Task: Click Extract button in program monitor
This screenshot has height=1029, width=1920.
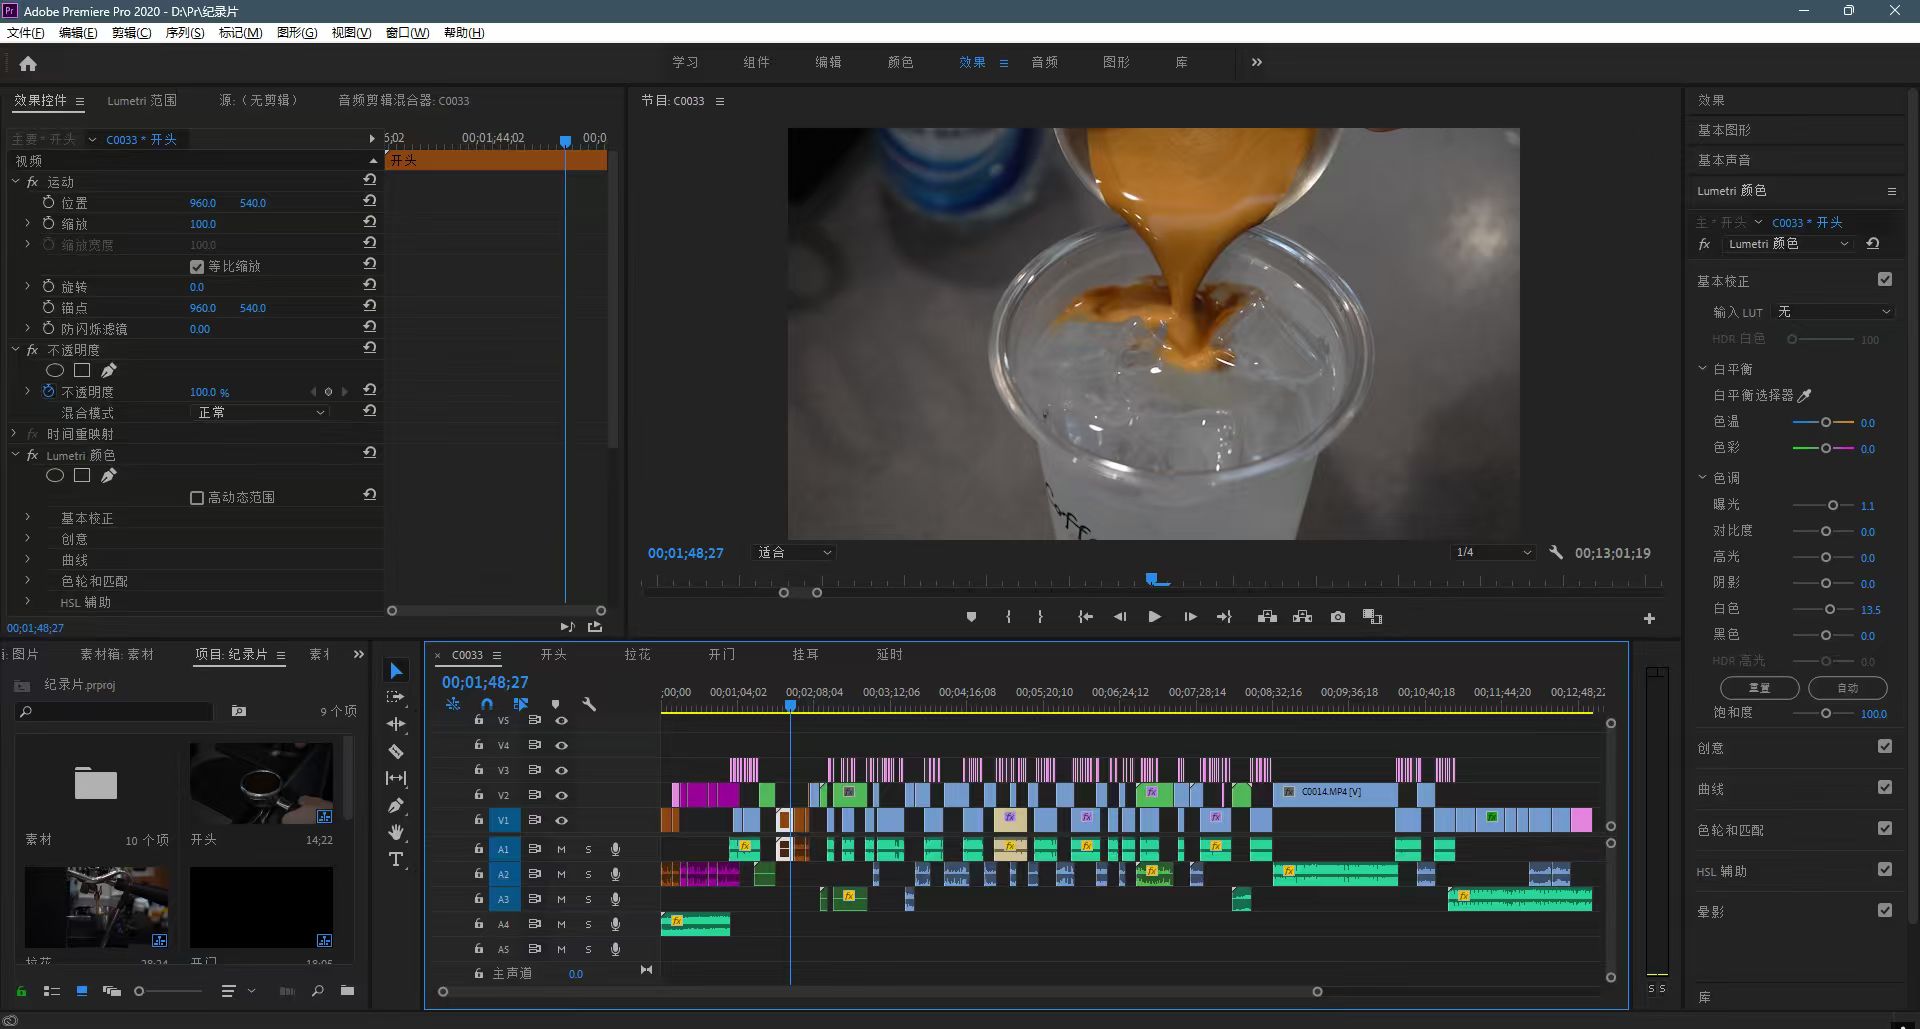Action: pos(1302,617)
